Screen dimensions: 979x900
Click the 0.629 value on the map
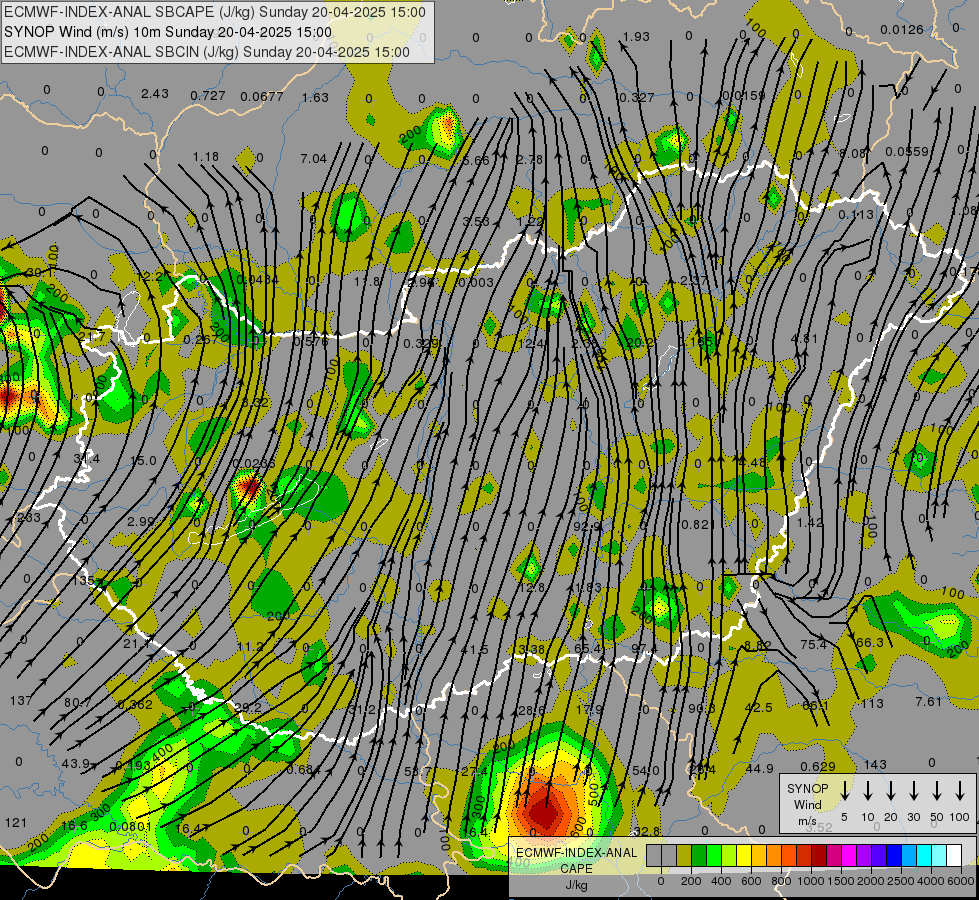[818, 766]
